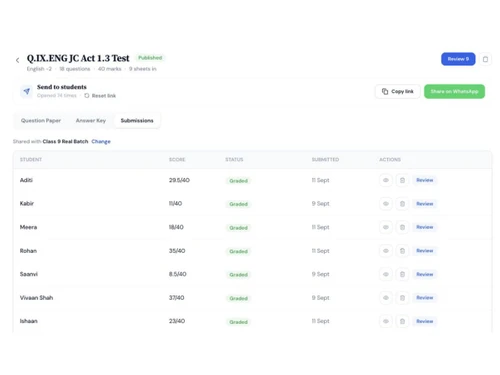500x375 pixels.
Task: Click student name Vivaan Shah
Action: (x=36, y=298)
